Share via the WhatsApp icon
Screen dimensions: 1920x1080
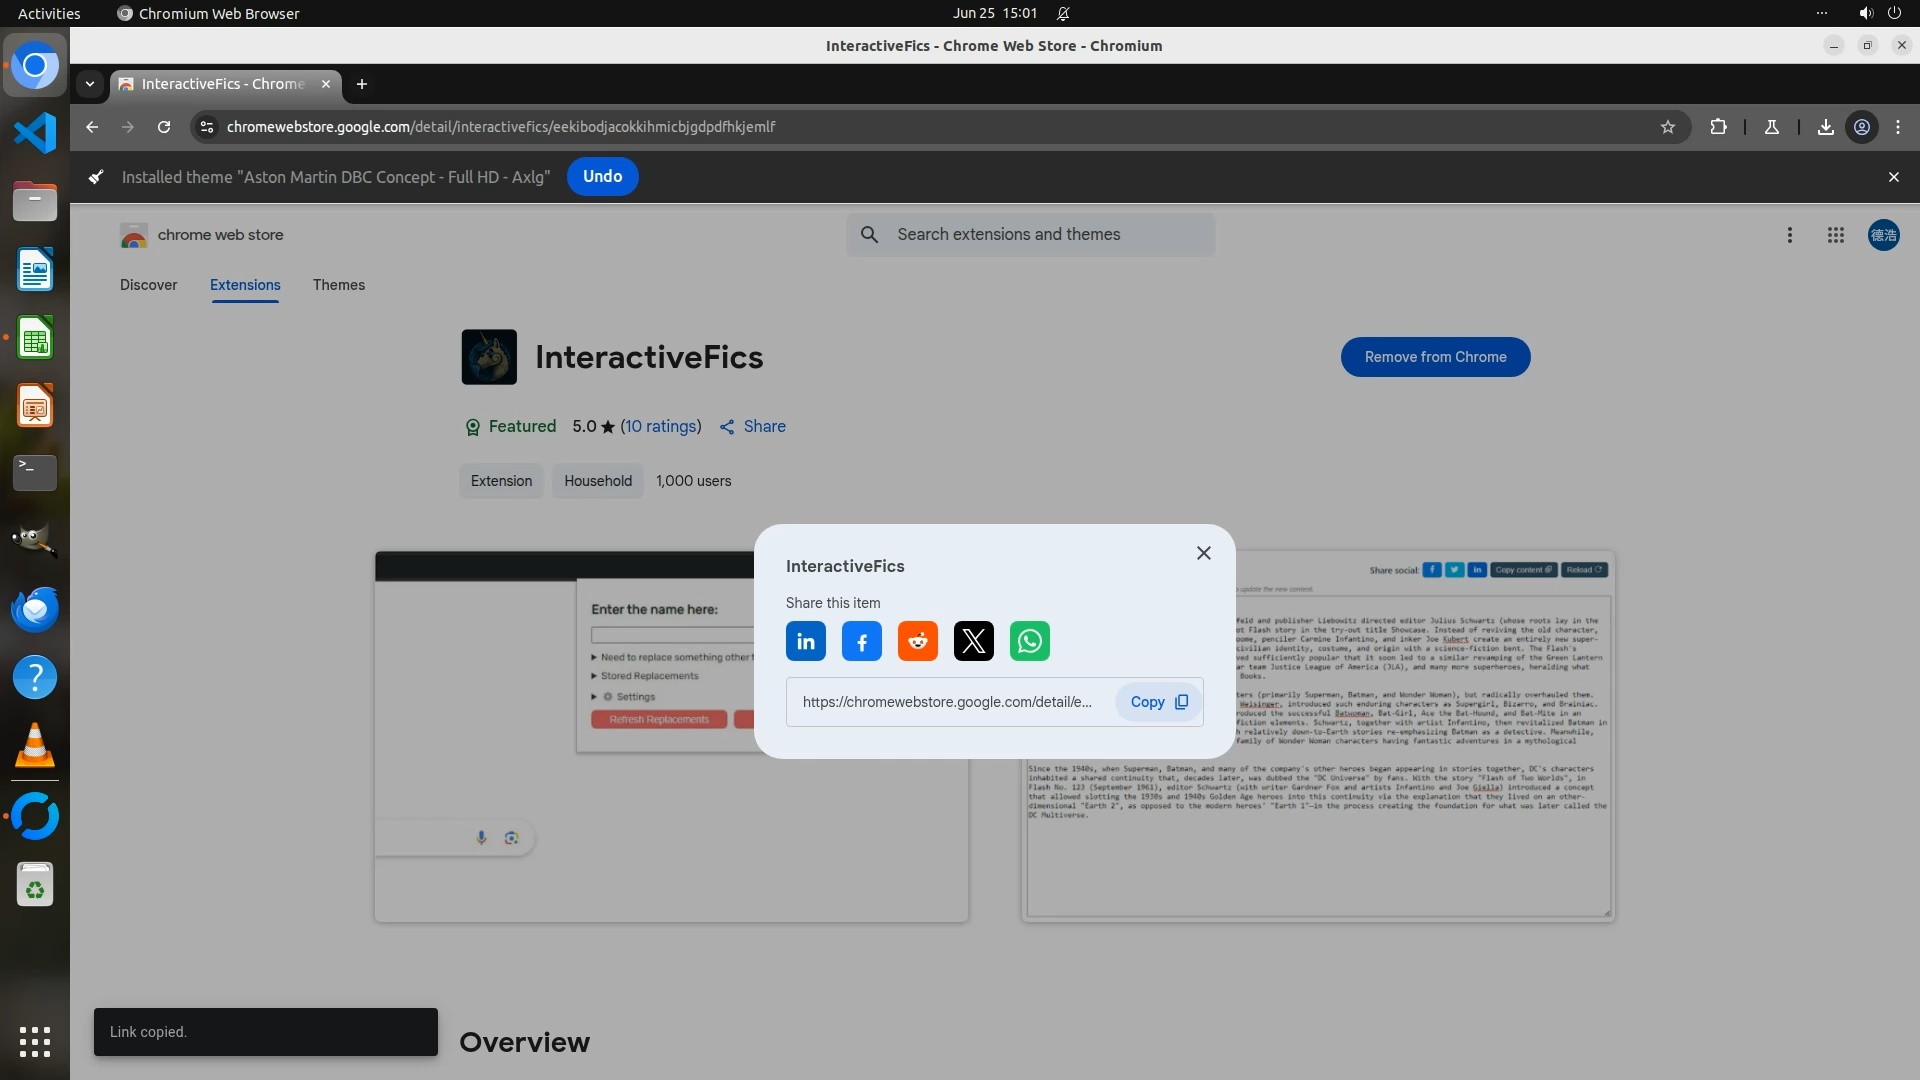(1029, 641)
